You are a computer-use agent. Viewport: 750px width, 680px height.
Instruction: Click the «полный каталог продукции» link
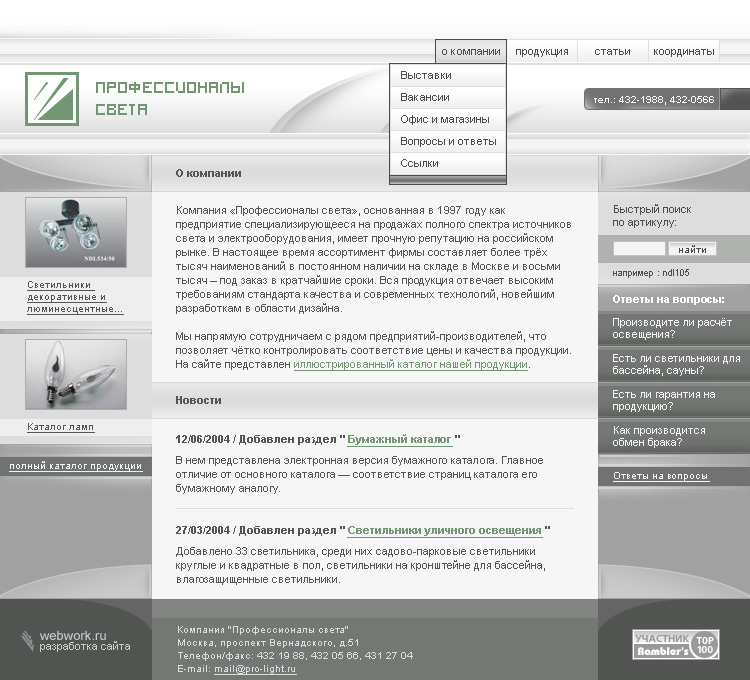[x=76, y=466]
